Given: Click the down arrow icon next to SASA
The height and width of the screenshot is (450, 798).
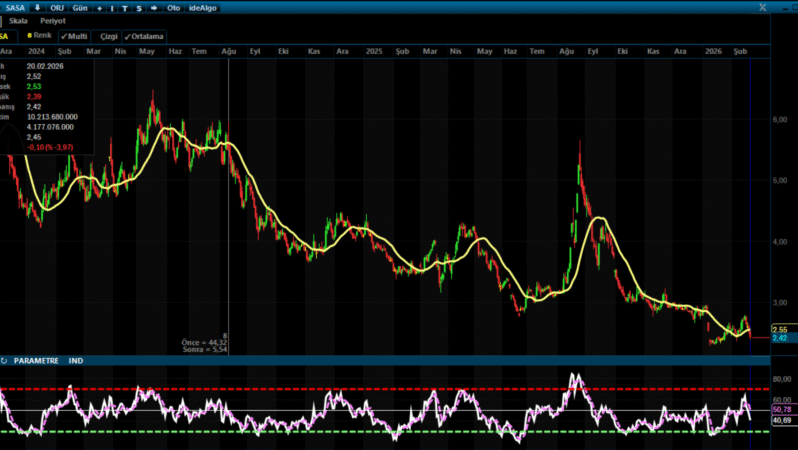Looking at the screenshot, I should [x=37, y=8].
